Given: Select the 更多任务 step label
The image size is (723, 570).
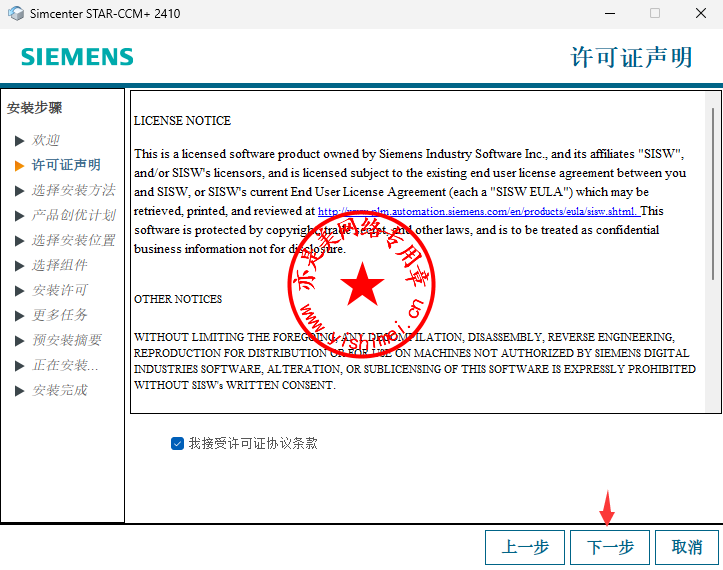Looking at the screenshot, I should (59, 315).
